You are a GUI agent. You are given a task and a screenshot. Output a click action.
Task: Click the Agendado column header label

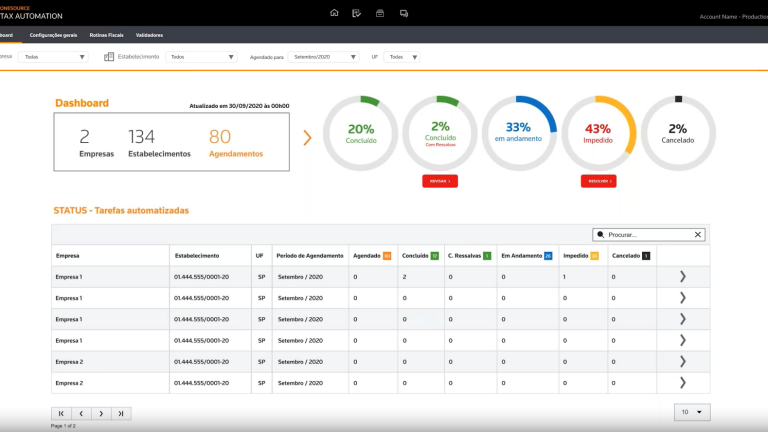click(367, 256)
